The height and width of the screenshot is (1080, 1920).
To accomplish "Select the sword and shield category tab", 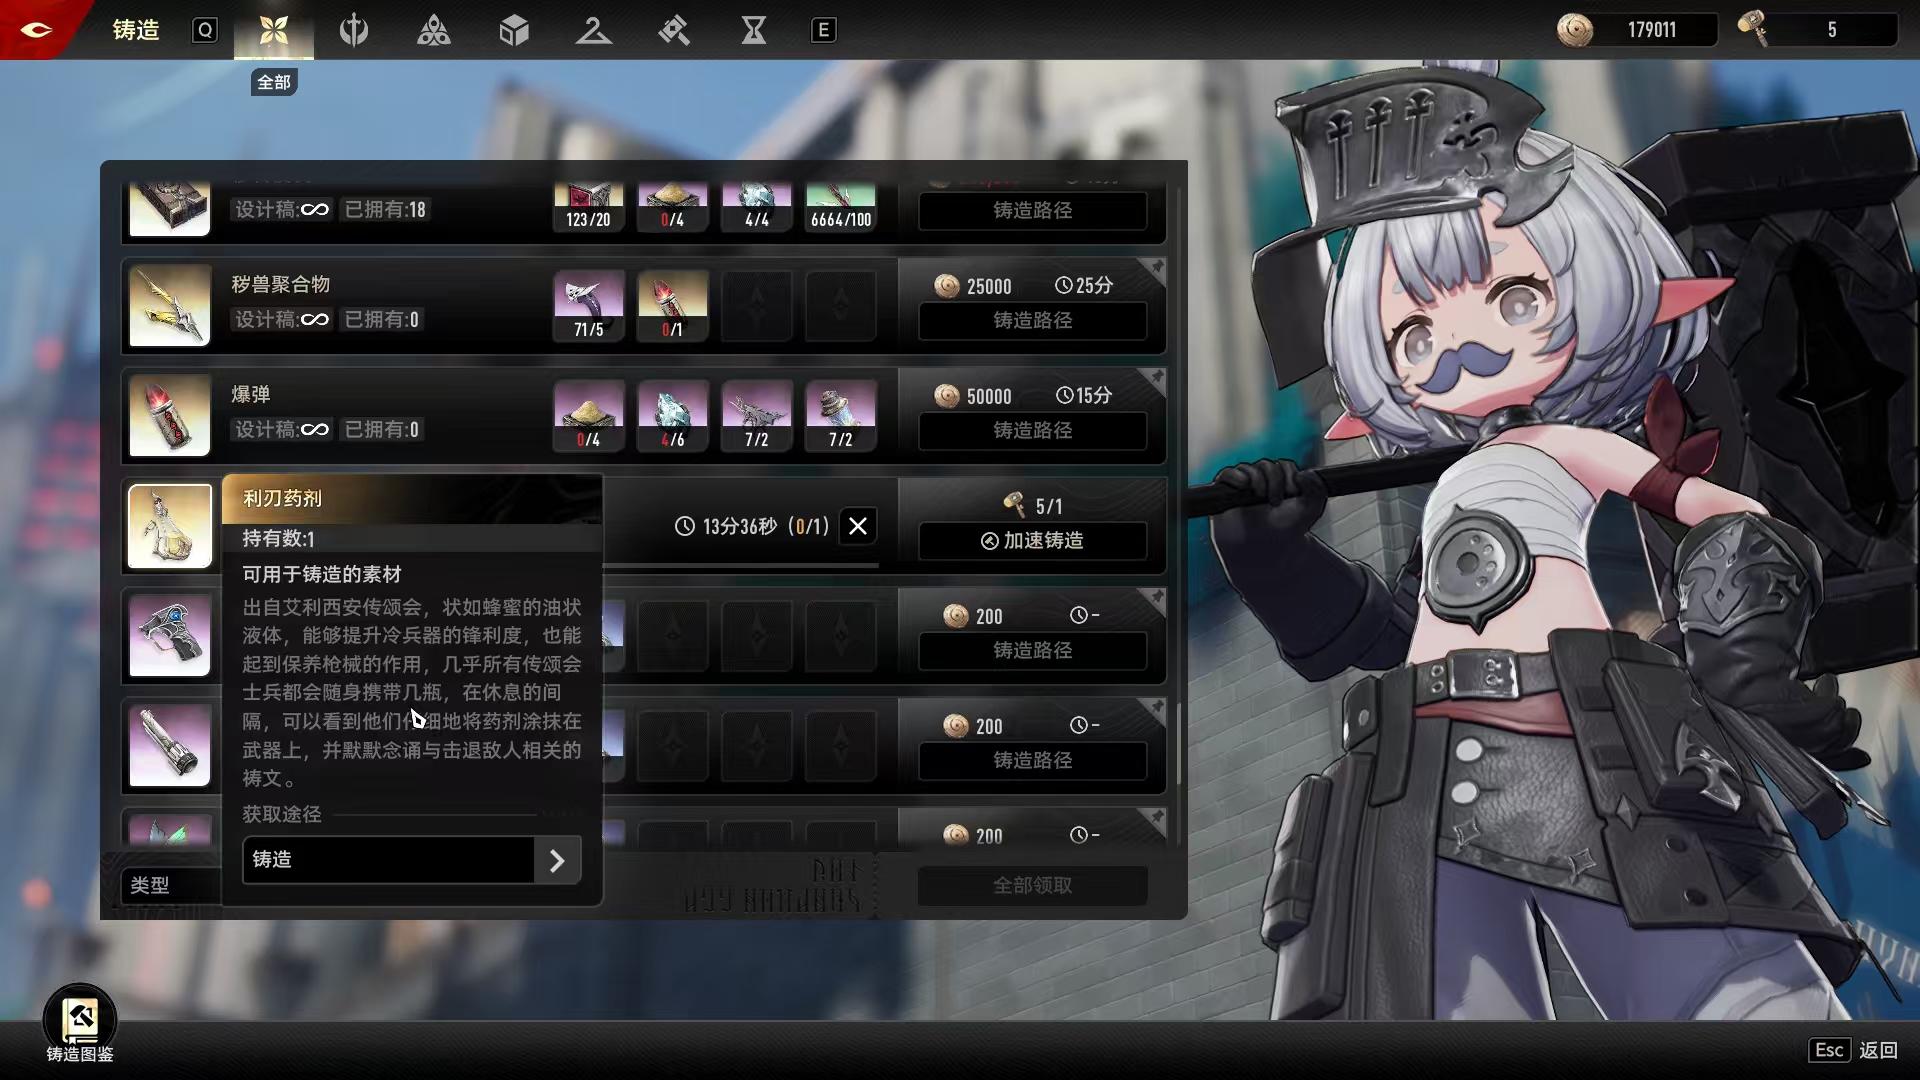I will coord(353,30).
